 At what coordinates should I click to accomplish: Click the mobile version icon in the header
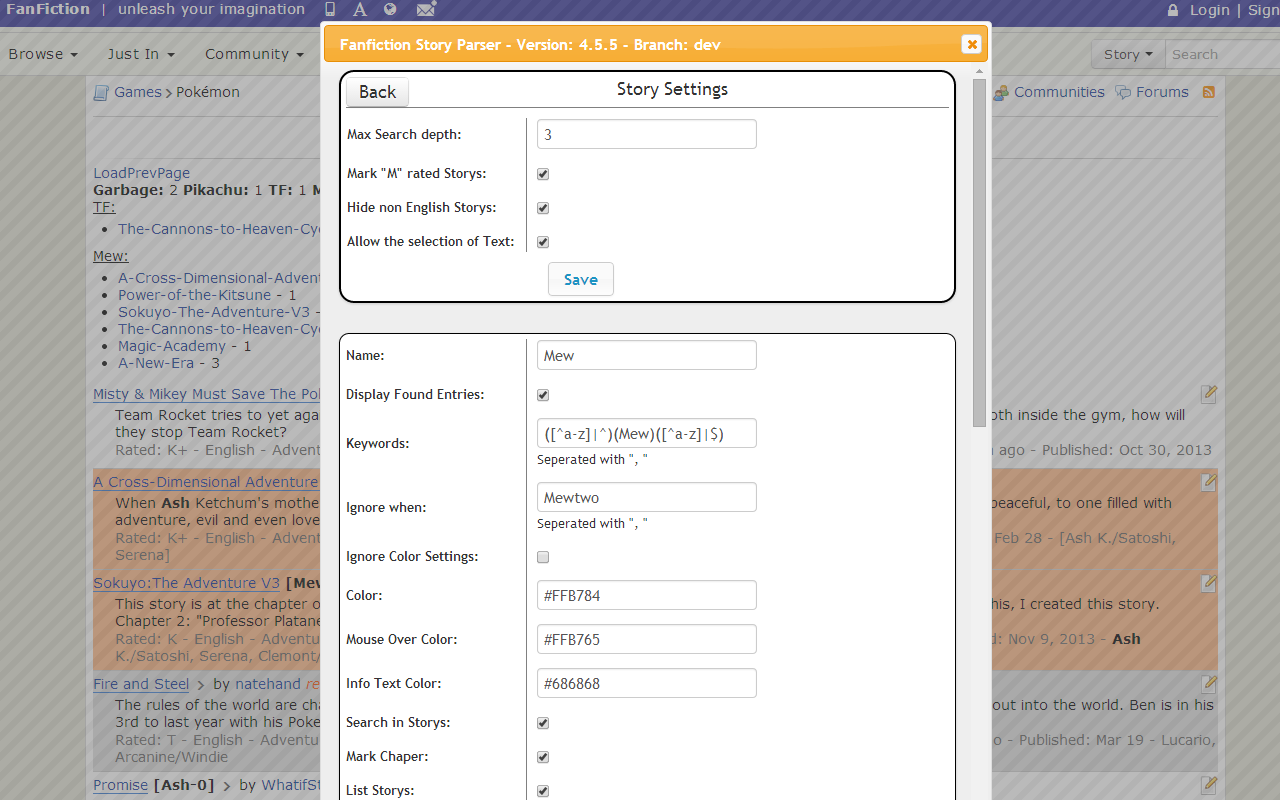point(331,10)
